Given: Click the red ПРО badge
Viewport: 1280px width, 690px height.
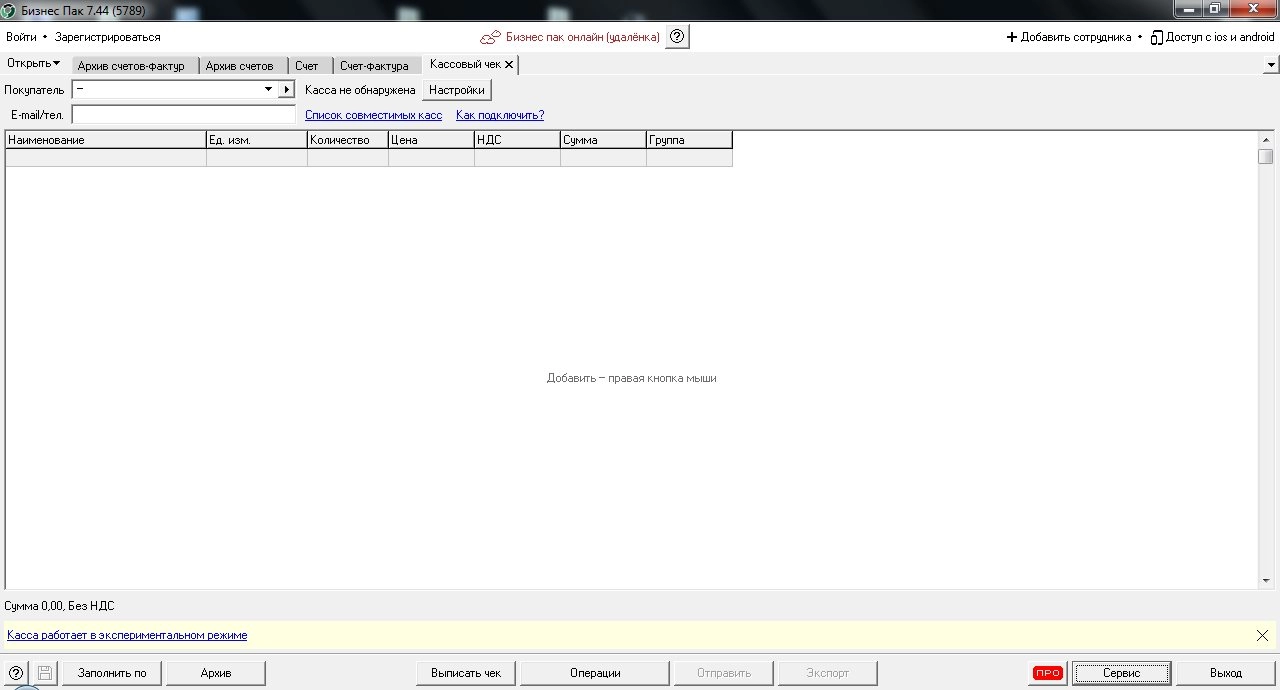Looking at the screenshot, I should point(1047,673).
